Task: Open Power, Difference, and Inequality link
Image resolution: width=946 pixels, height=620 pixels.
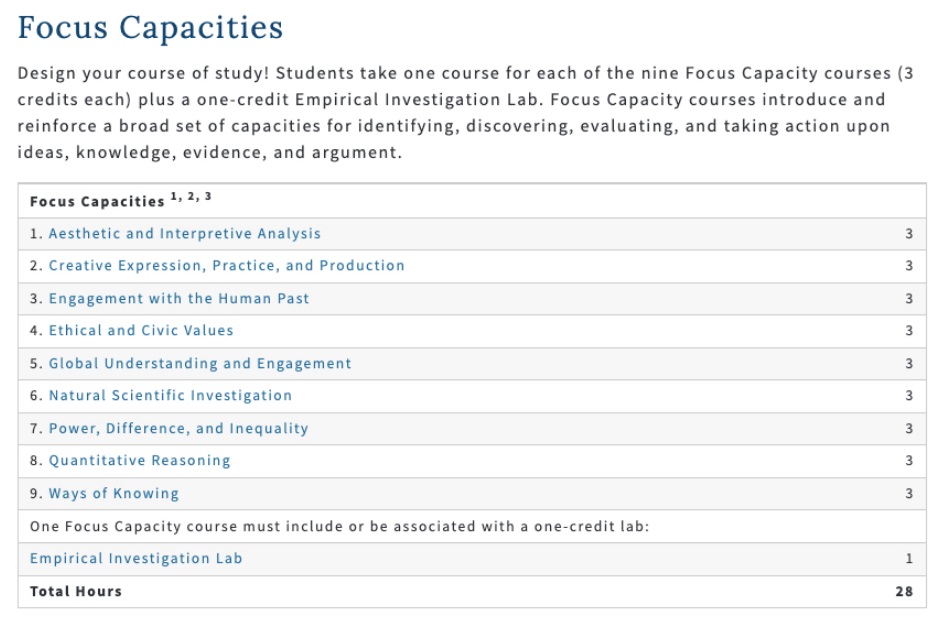Action: click(x=178, y=429)
